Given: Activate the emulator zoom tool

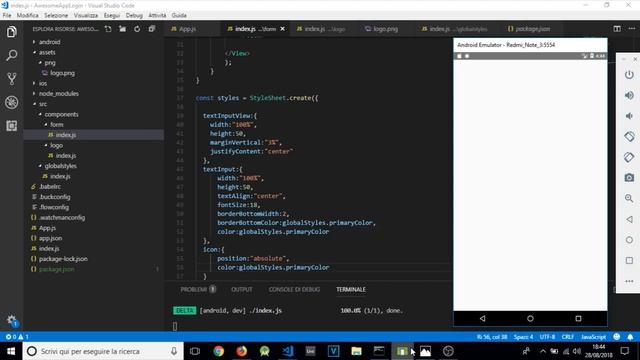Looking at the screenshot, I should [x=629, y=198].
